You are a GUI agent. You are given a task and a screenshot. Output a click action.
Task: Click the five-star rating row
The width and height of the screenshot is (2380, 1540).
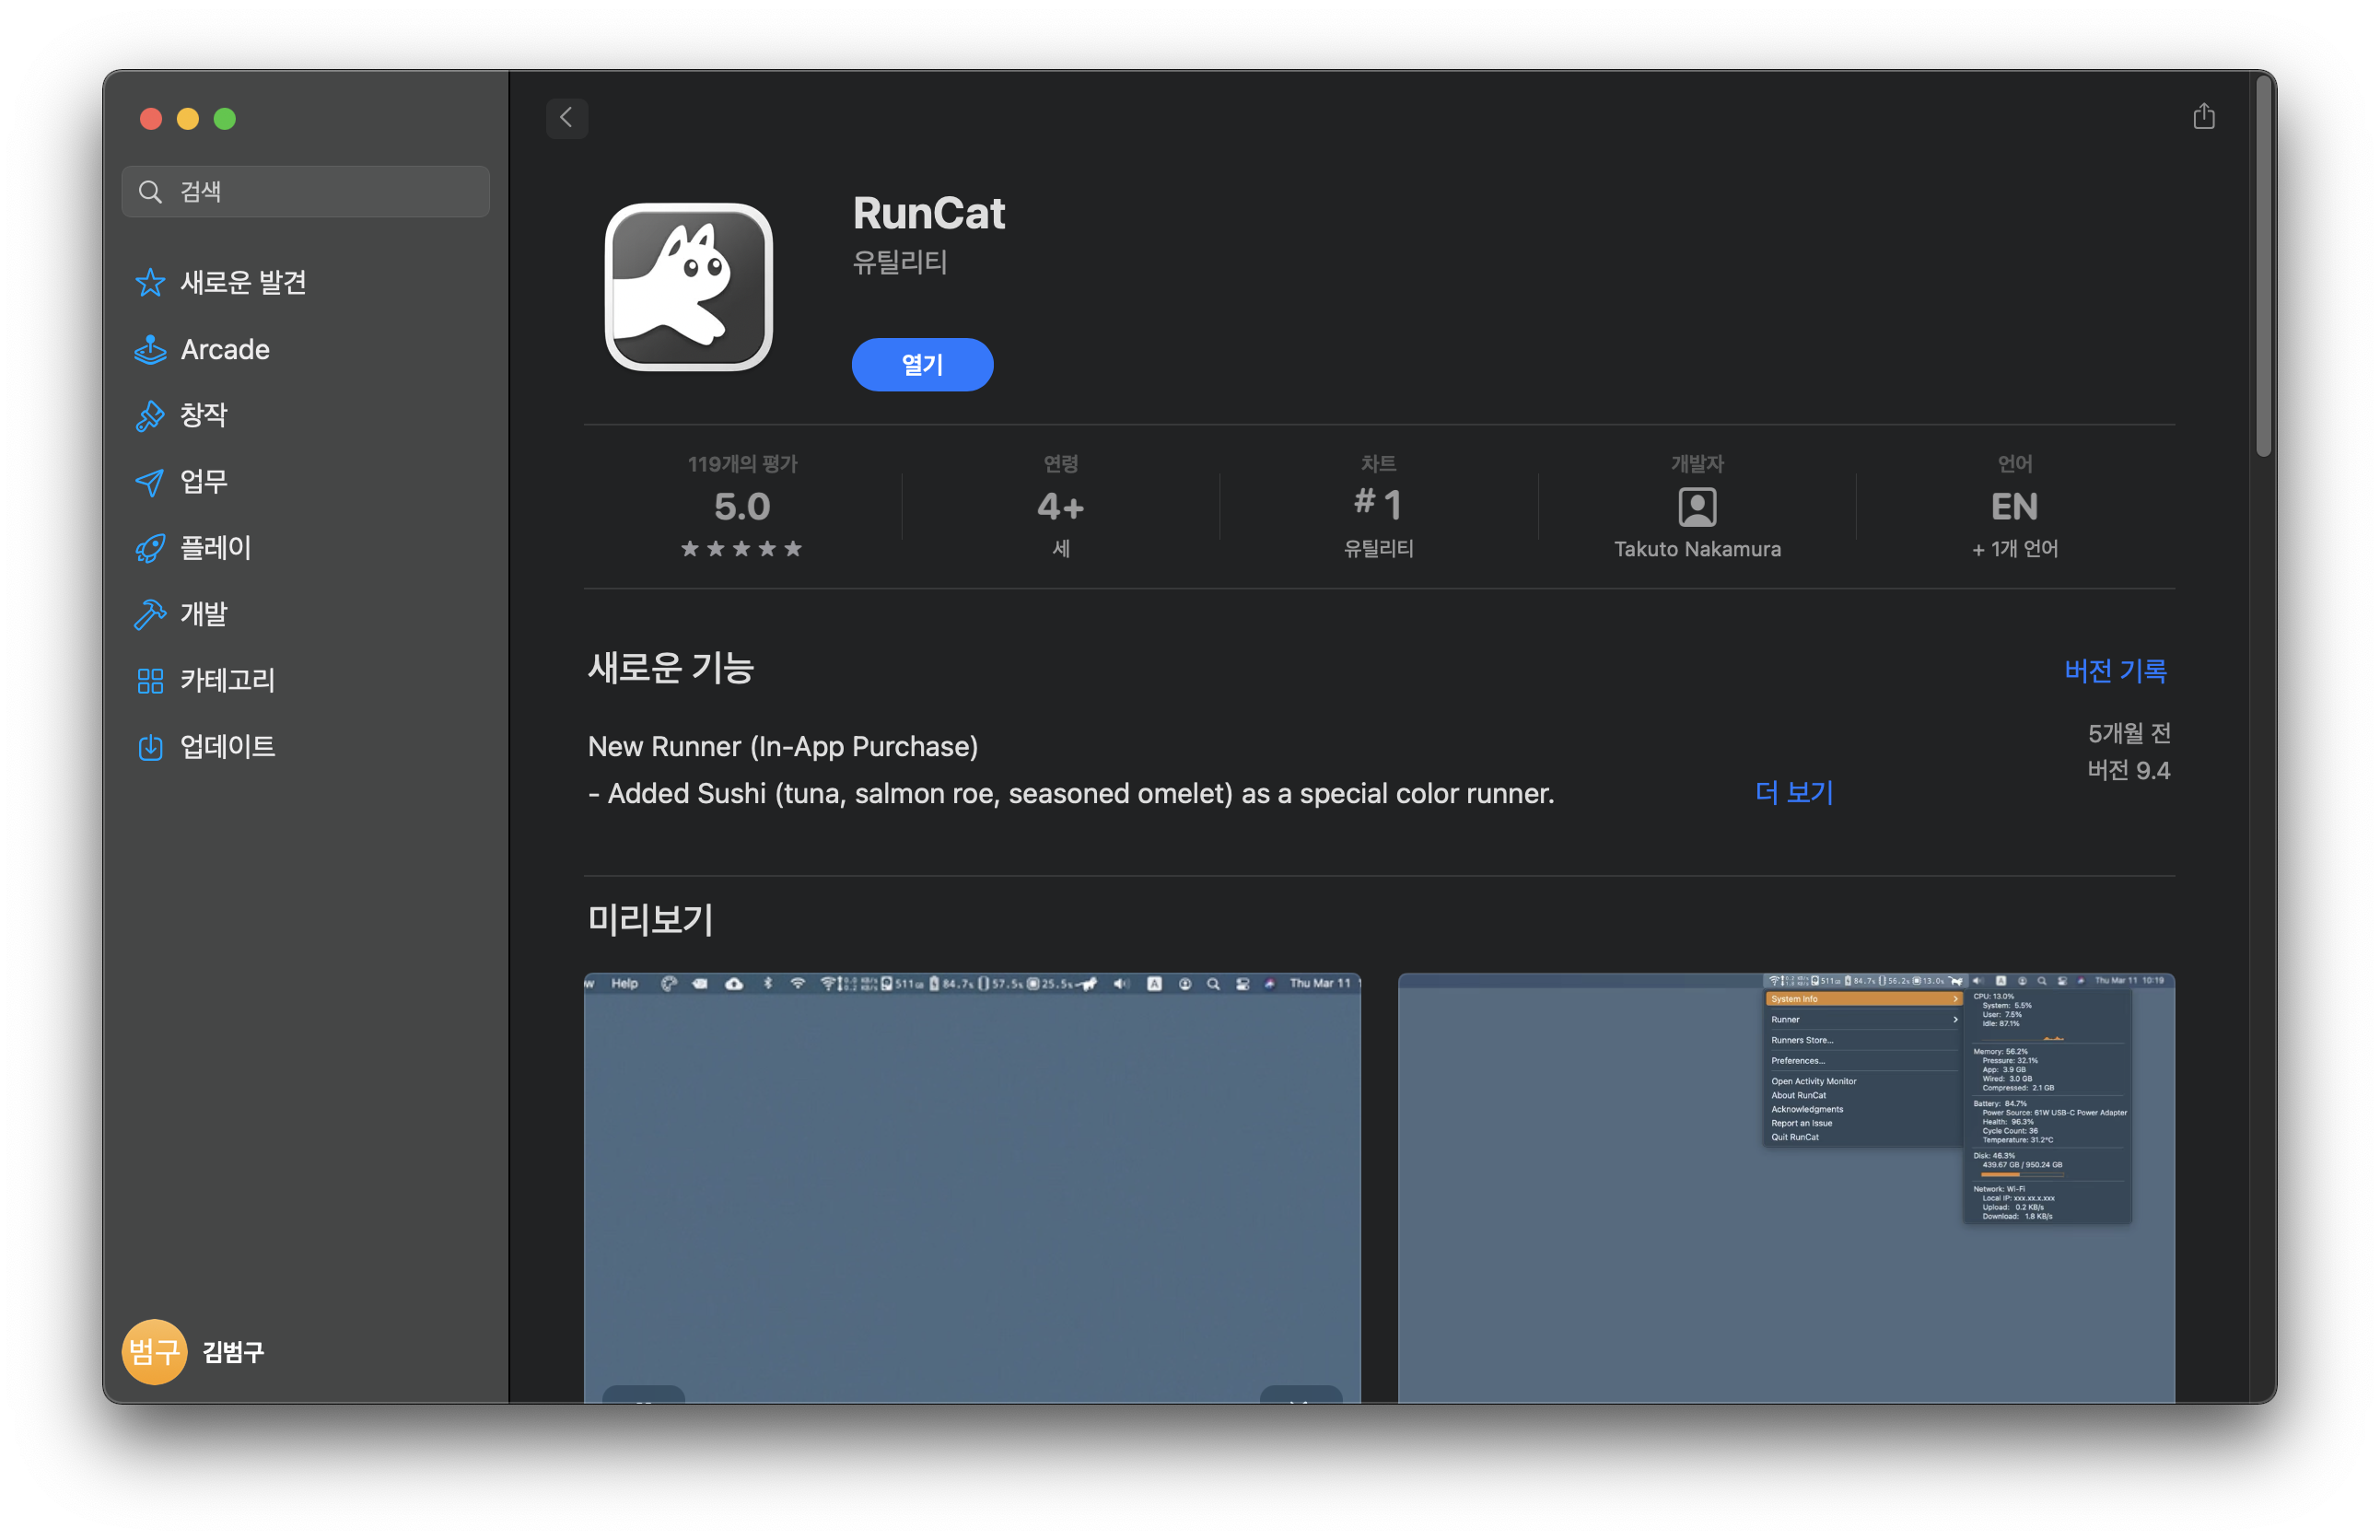(x=742, y=549)
